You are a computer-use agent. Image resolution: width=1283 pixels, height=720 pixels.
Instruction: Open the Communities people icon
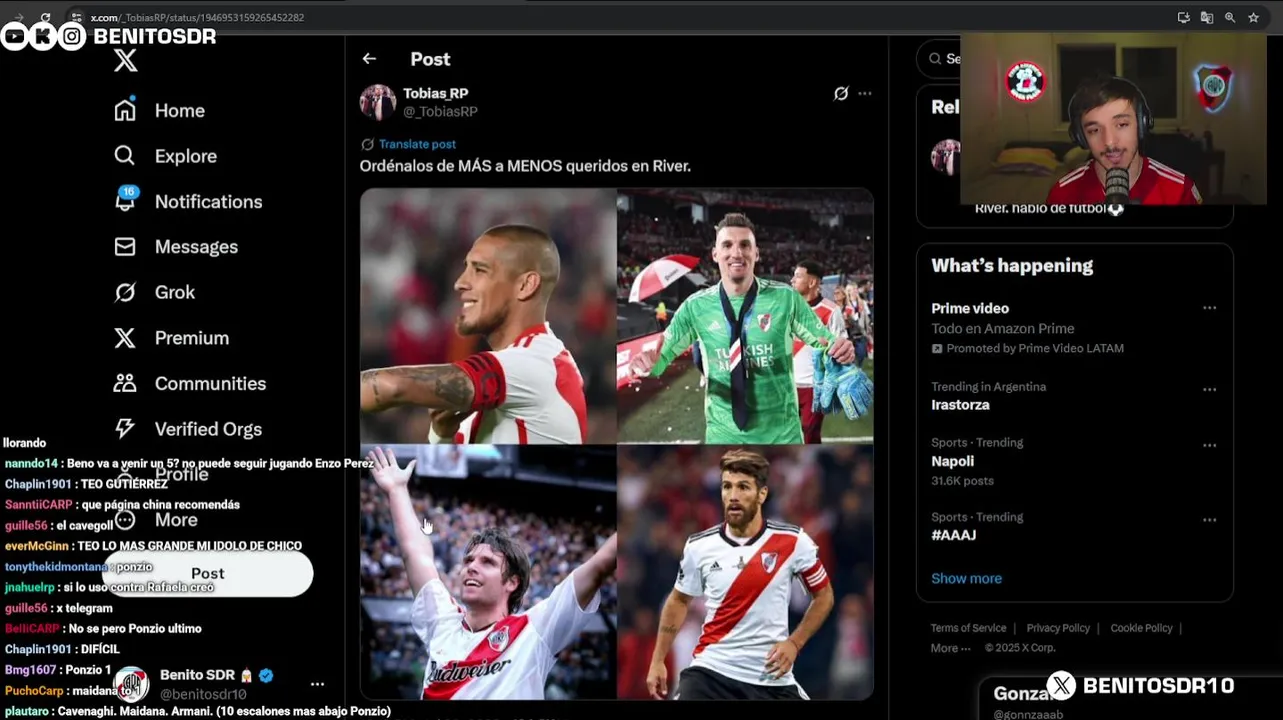(x=125, y=383)
